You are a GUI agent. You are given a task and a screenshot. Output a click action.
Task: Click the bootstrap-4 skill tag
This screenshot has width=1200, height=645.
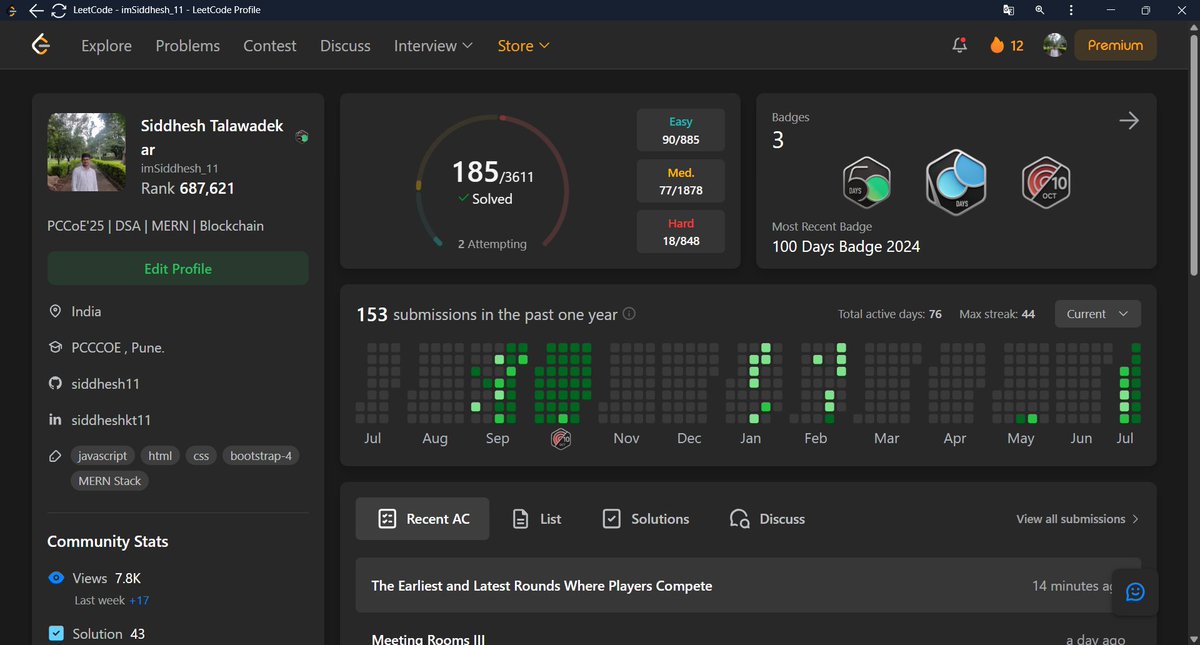pos(262,456)
